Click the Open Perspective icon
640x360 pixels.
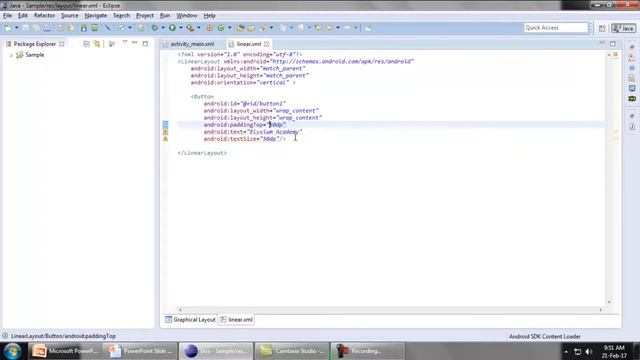[602, 28]
